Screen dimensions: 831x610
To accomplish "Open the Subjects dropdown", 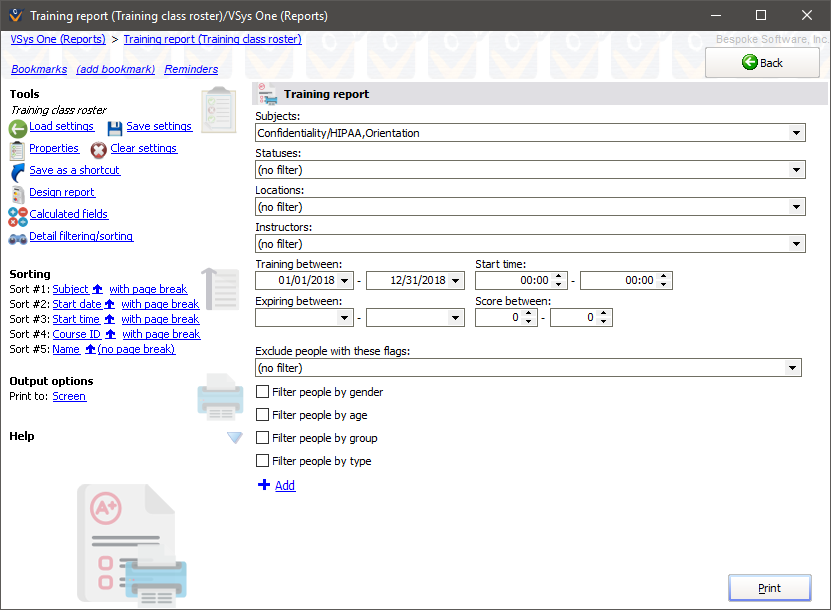I will click(797, 132).
